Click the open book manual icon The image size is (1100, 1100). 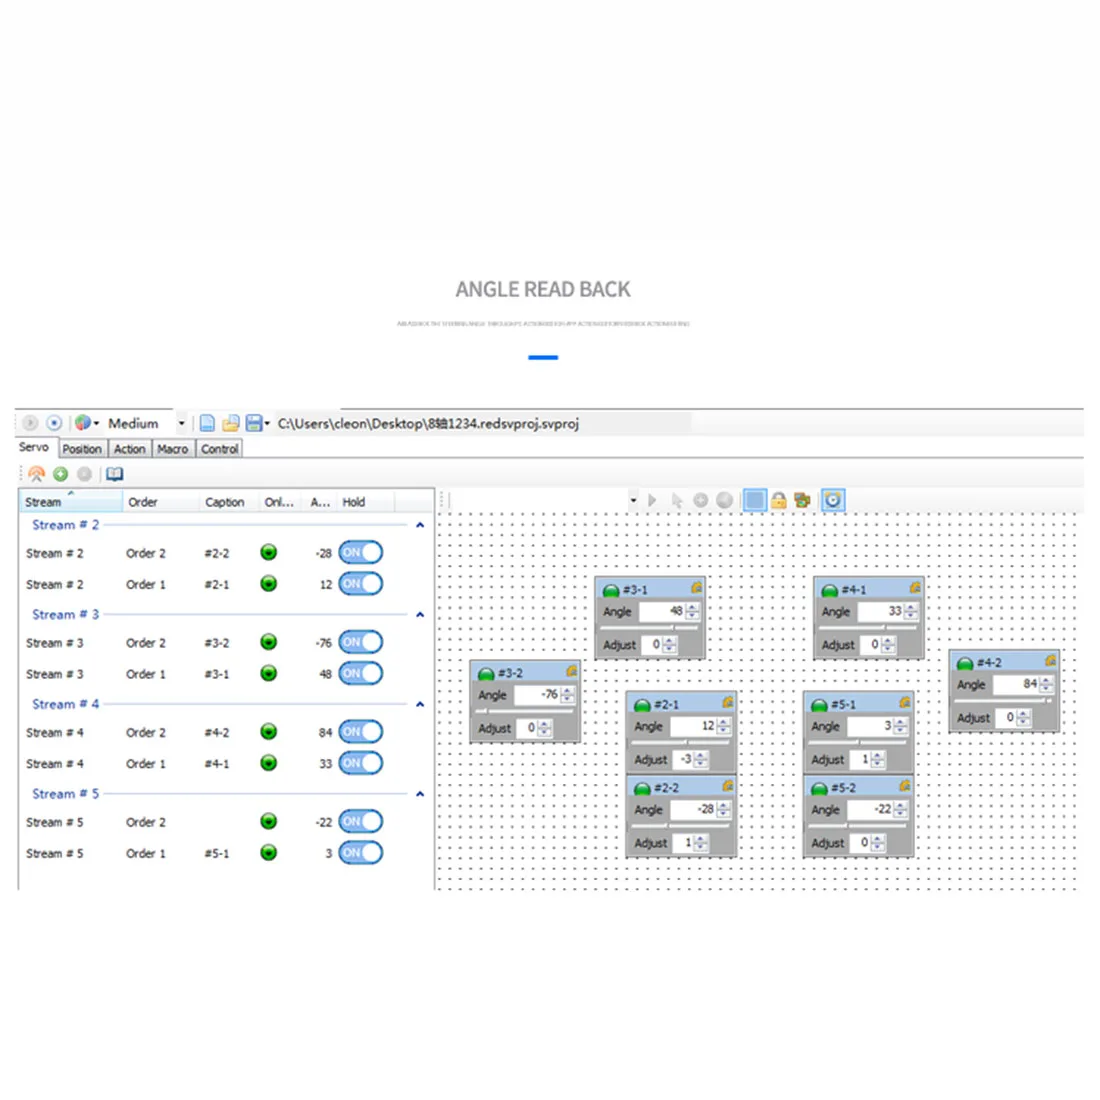[x=114, y=474]
